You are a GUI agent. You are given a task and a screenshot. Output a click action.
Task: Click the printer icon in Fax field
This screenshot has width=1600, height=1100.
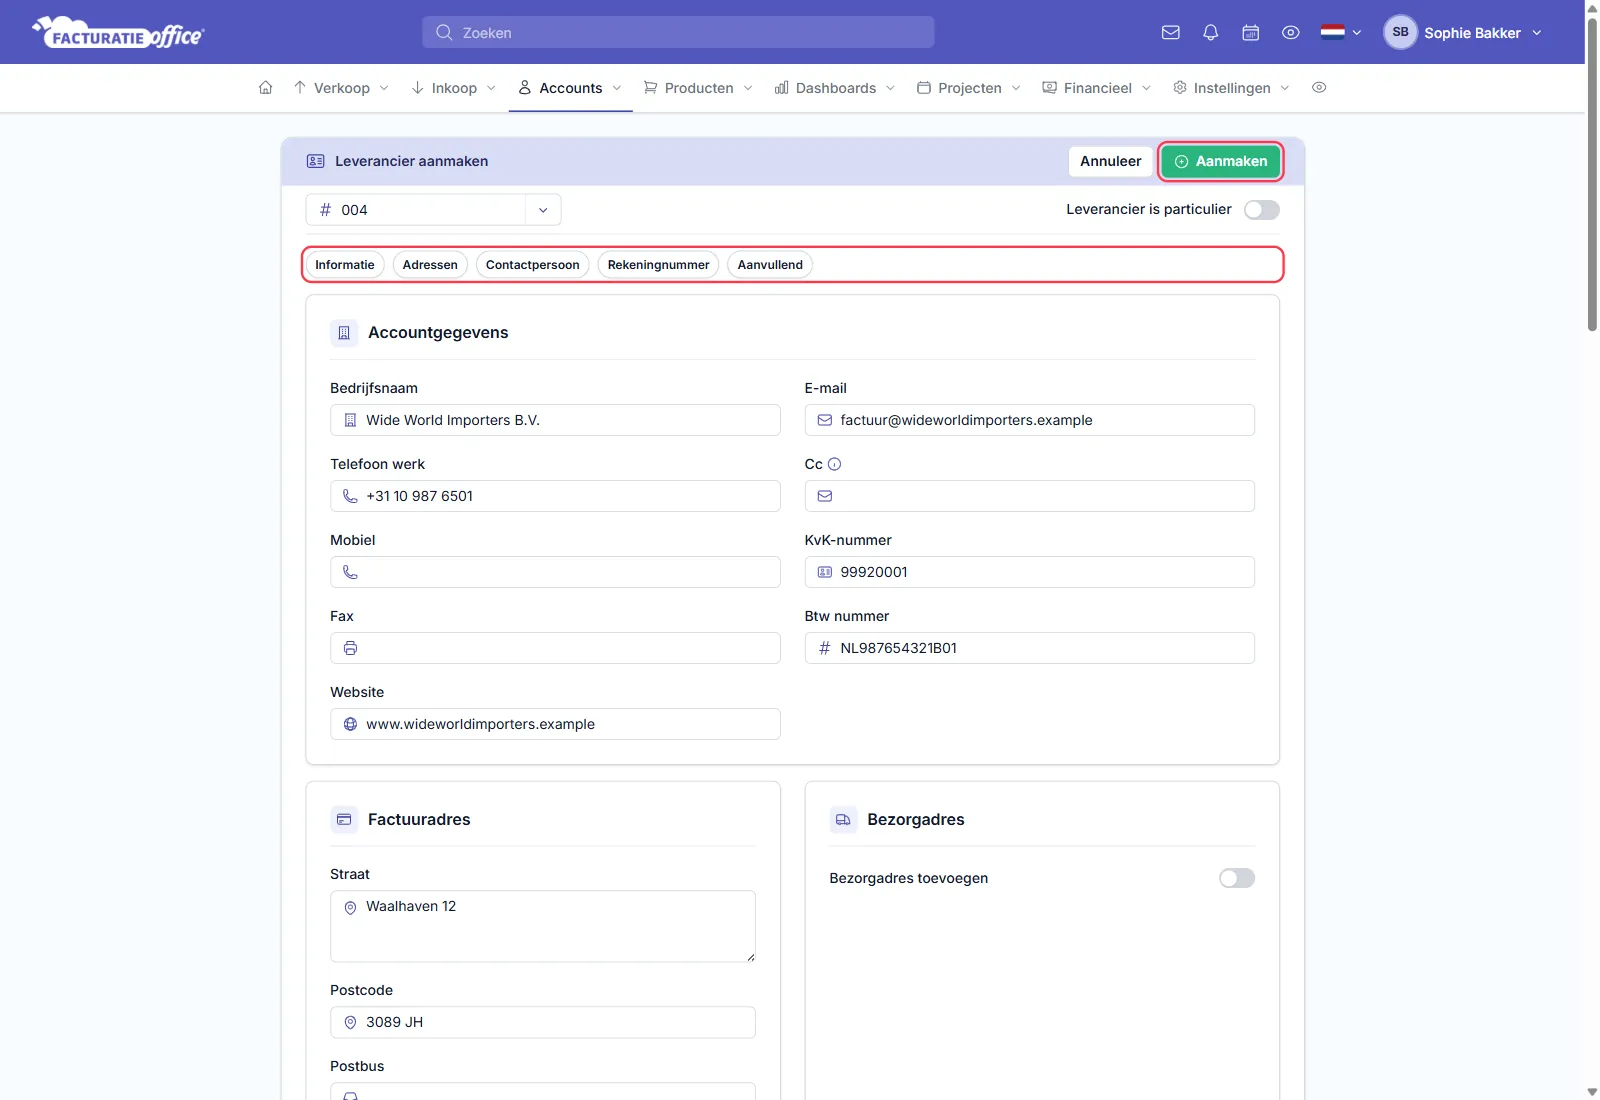[350, 648]
